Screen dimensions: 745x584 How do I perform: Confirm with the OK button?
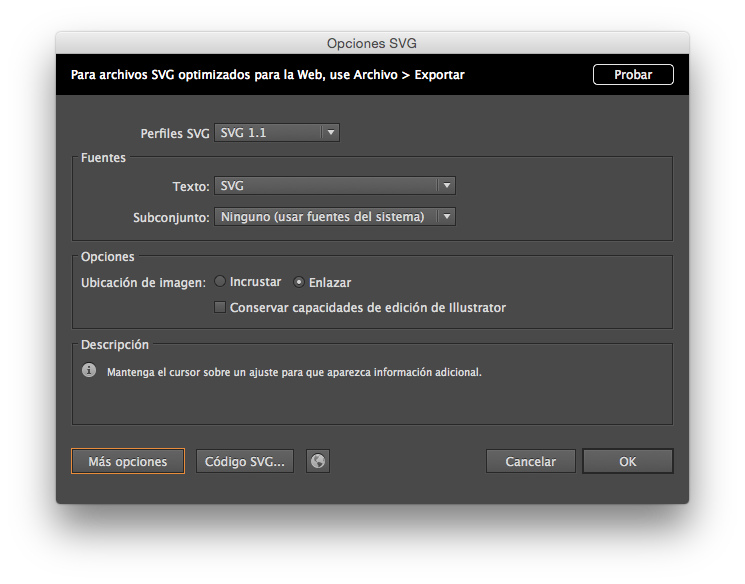[x=628, y=461]
